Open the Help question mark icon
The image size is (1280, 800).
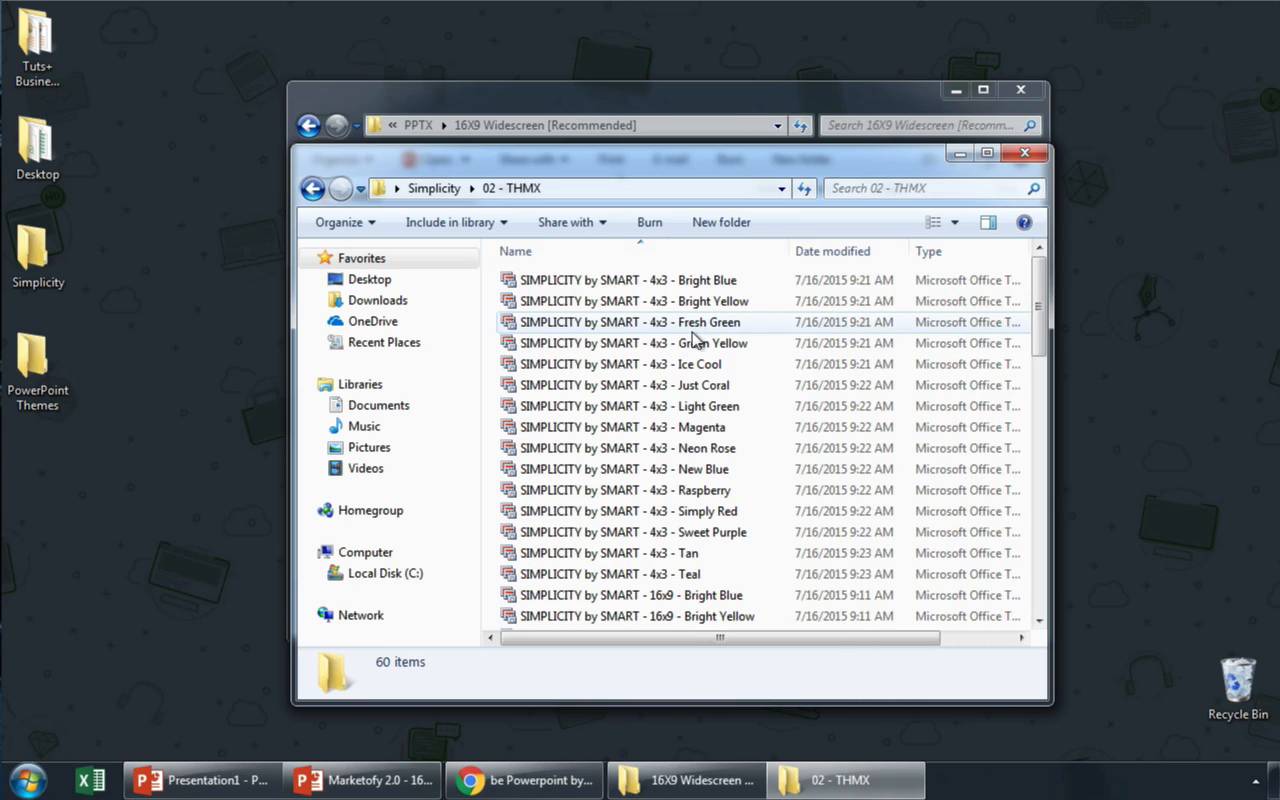tap(1024, 222)
